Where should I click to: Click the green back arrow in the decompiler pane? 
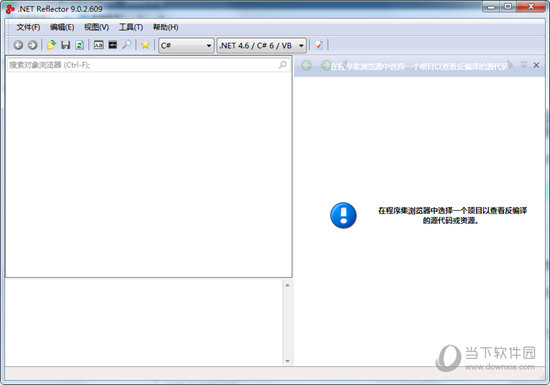coord(307,65)
